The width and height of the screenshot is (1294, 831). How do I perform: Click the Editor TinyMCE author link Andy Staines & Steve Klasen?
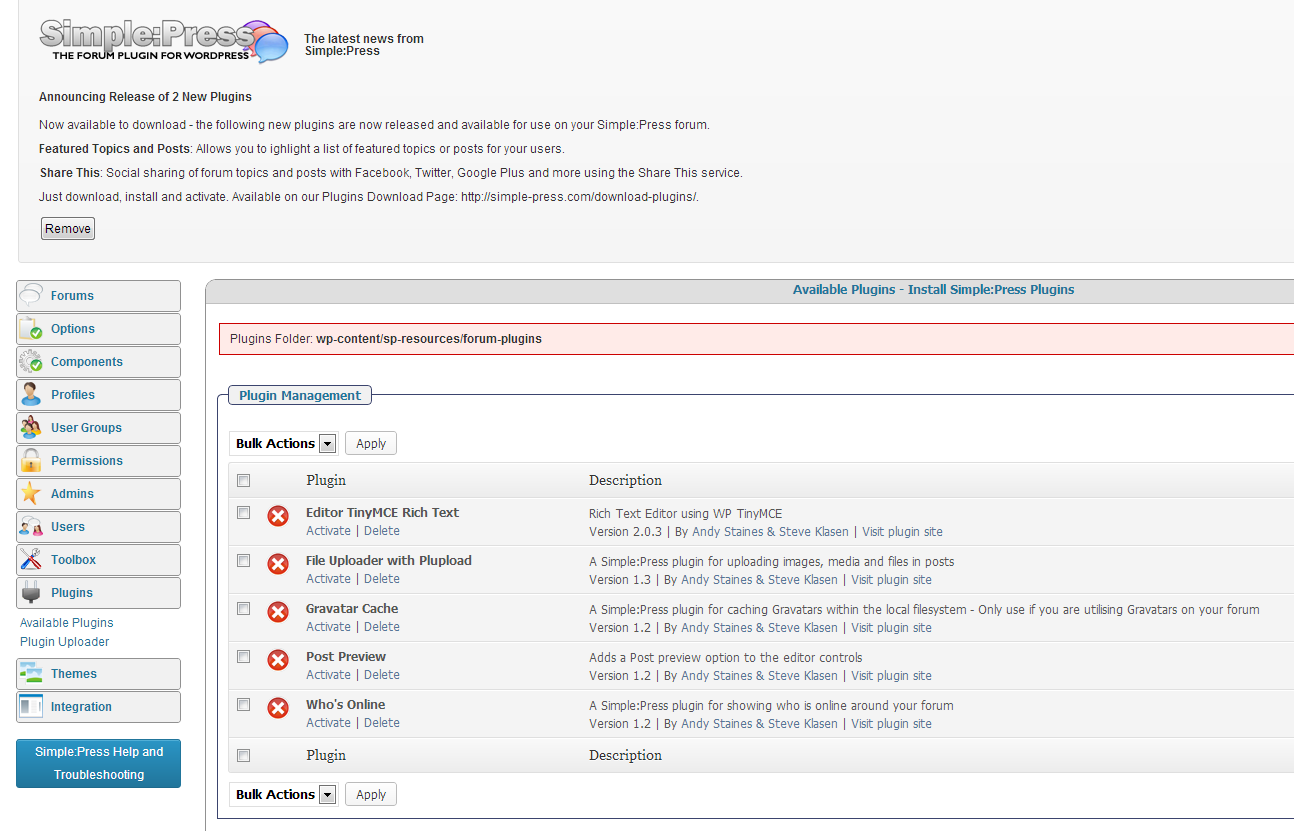(x=770, y=532)
